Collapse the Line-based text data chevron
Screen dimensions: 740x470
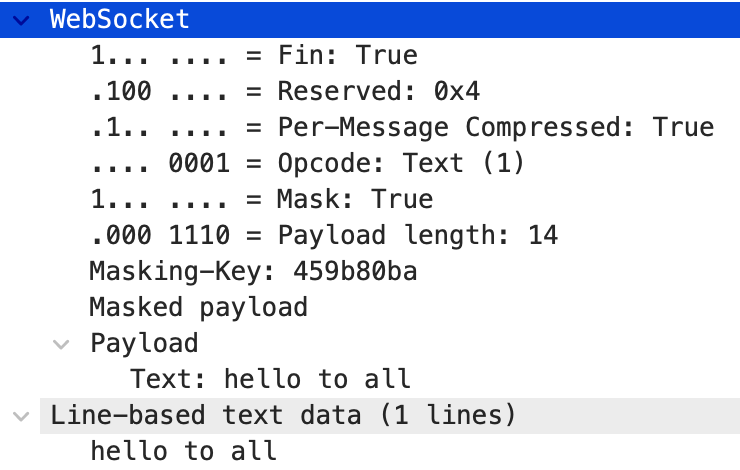[22, 414]
